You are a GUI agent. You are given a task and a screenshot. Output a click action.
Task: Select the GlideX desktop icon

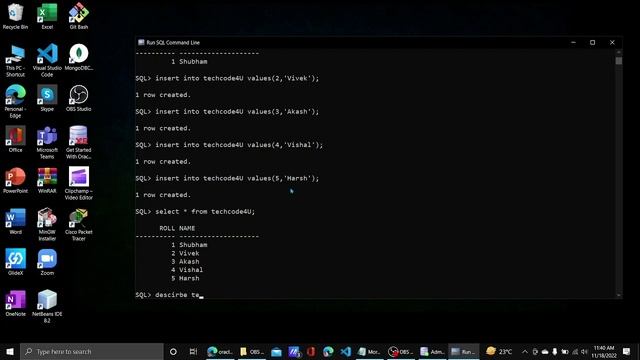[x=16, y=262]
